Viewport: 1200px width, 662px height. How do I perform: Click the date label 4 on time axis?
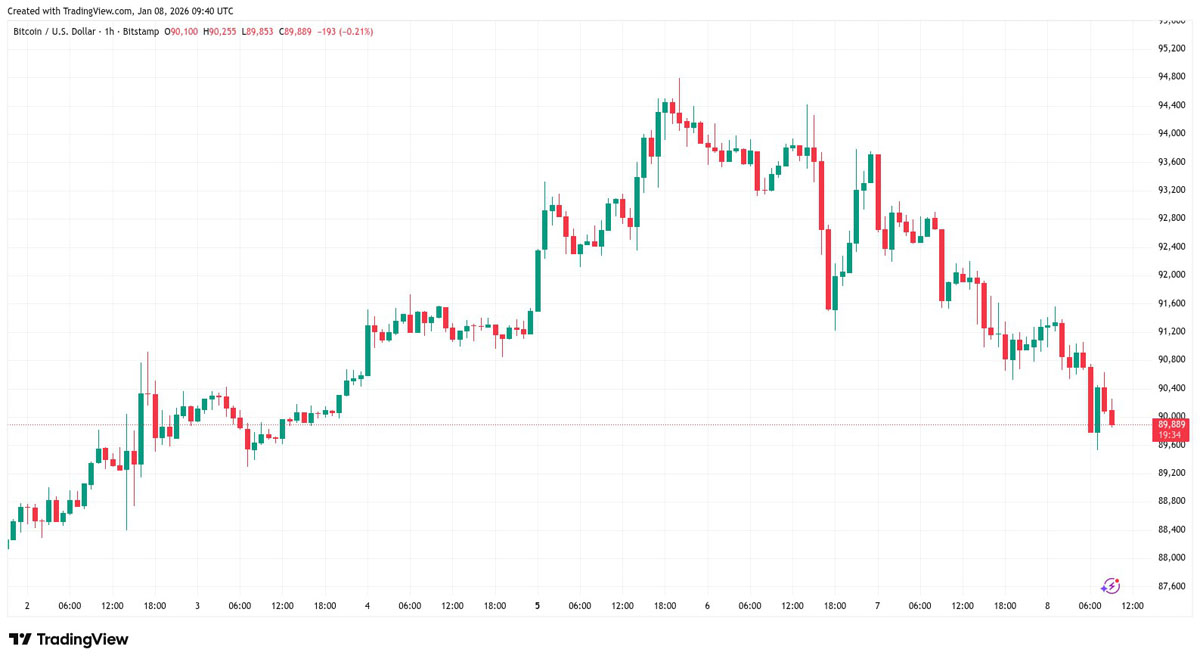tap(367, 606)
